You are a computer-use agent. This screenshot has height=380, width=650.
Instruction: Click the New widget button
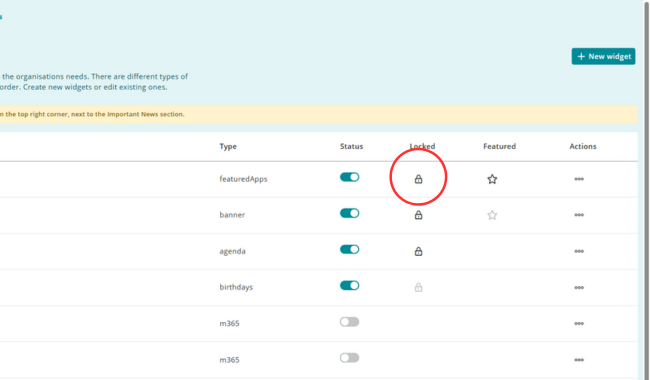603,56
